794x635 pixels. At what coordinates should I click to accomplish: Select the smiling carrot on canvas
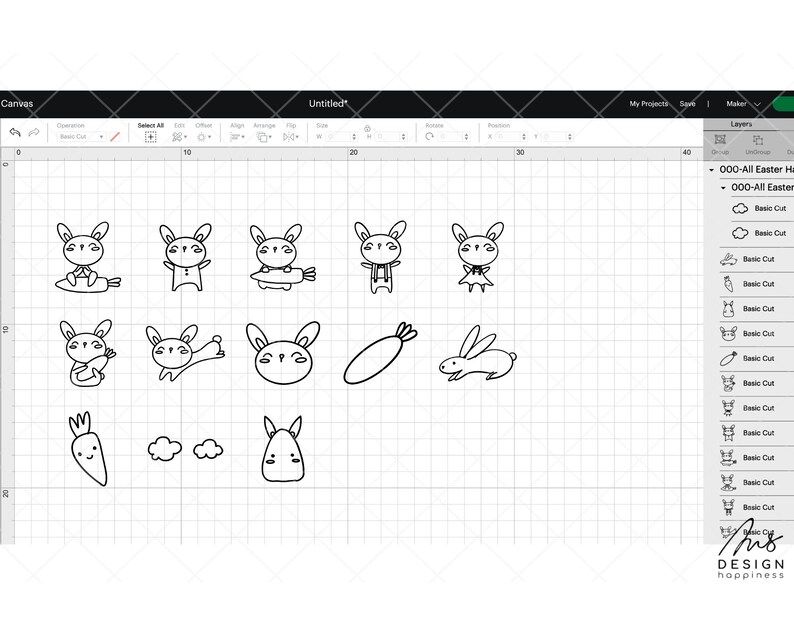click(x=88, y=449)
